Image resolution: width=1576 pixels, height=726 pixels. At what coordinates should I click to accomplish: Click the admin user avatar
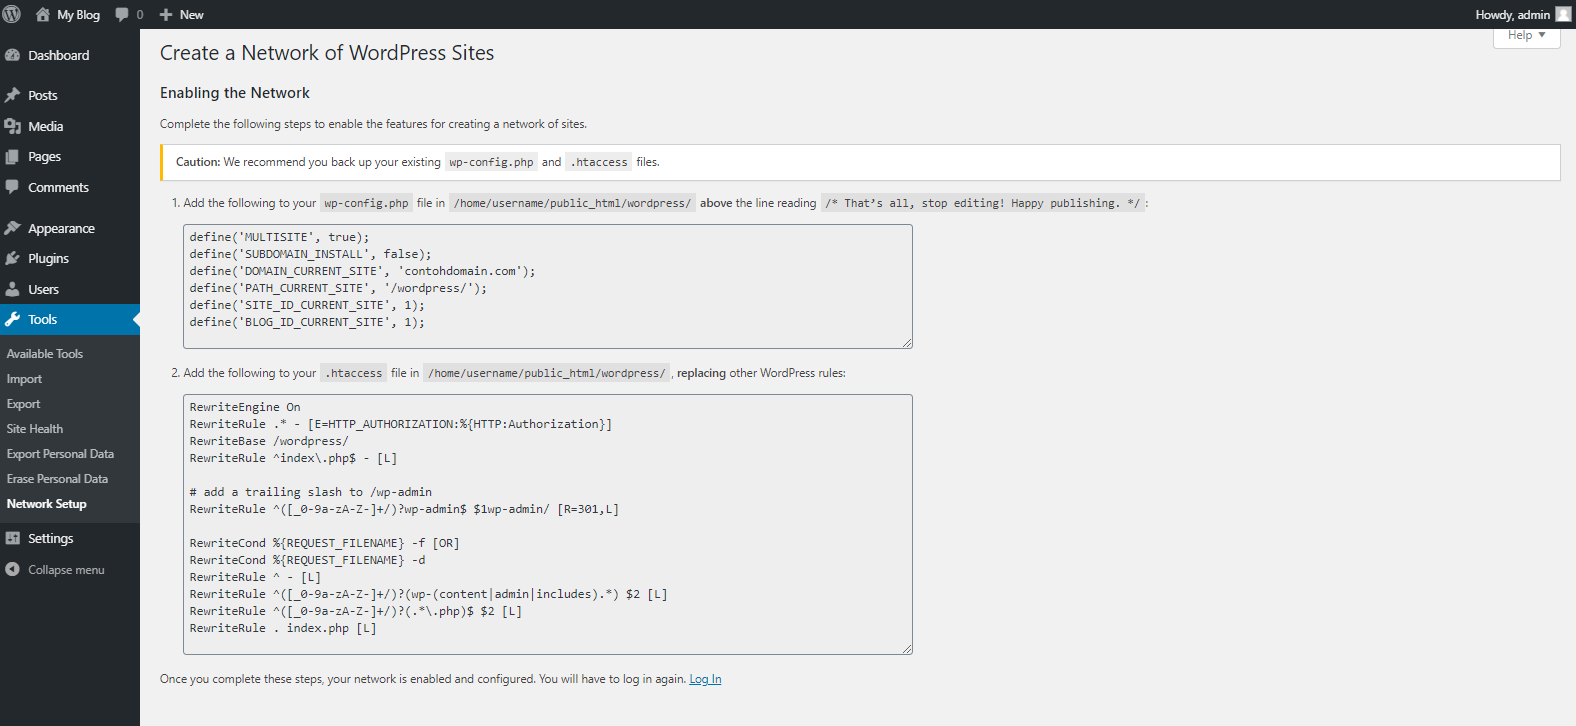click(x=1563, y=14)
